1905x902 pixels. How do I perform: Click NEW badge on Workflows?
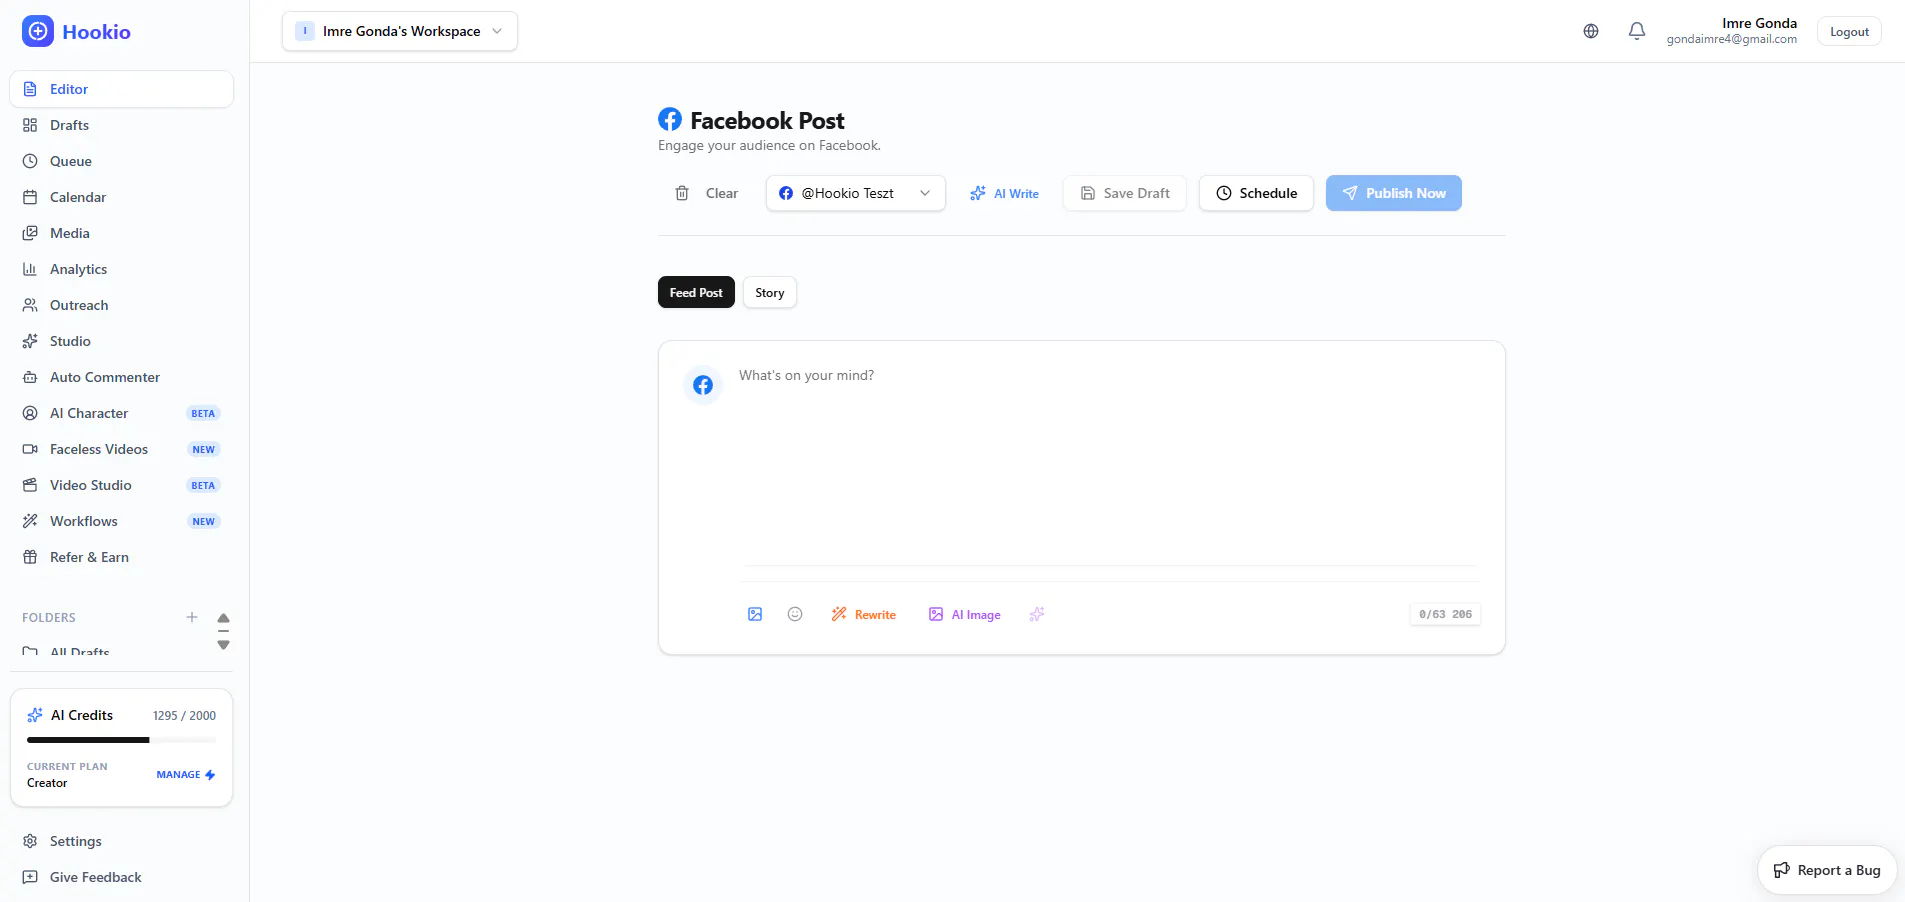[203, 521]
